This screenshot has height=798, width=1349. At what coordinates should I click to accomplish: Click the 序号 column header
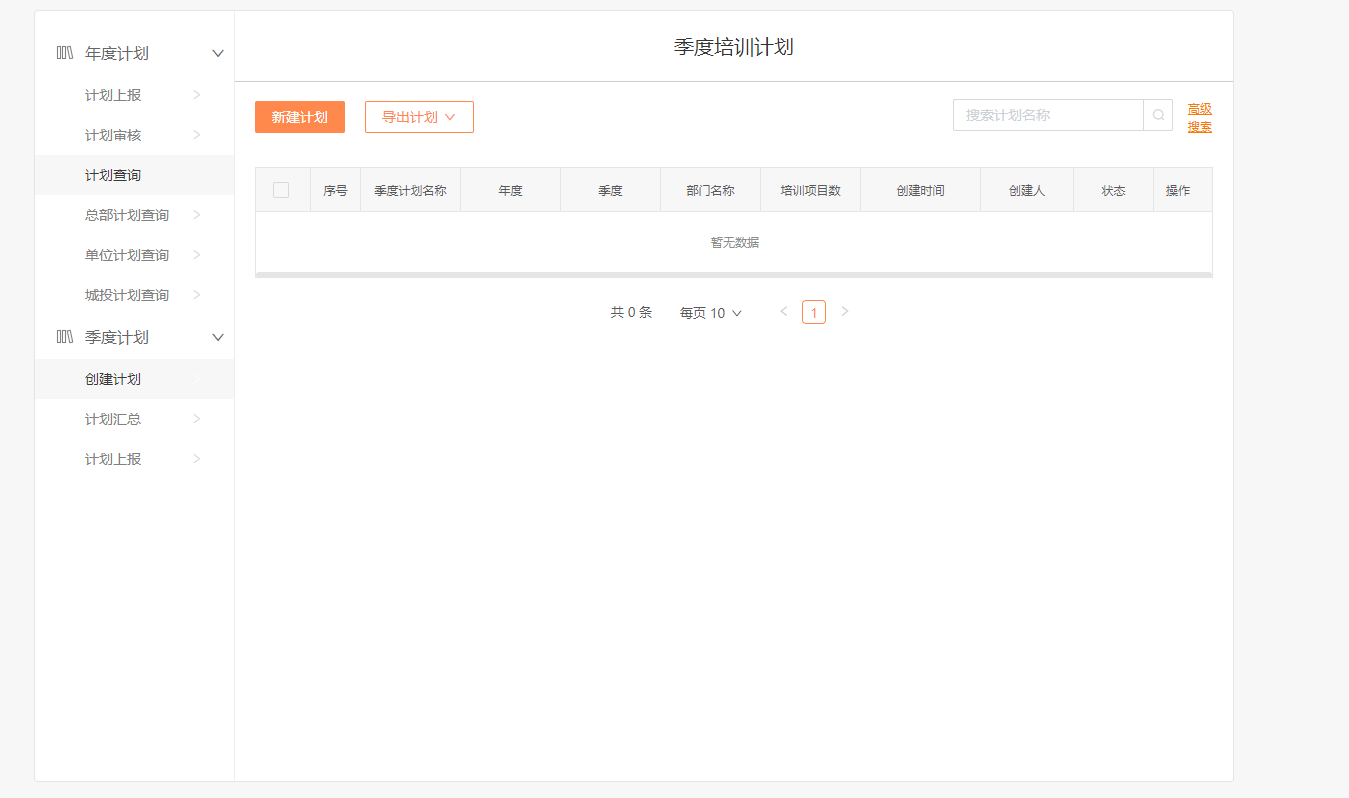[x=335, y=190]
